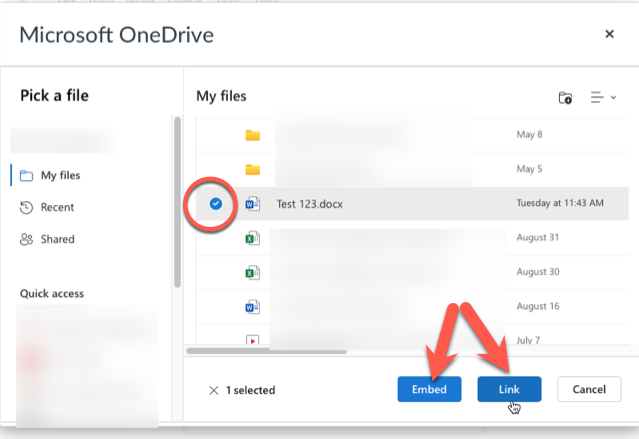Click the August 30 date text
The image size is (639, 439).
538,271
